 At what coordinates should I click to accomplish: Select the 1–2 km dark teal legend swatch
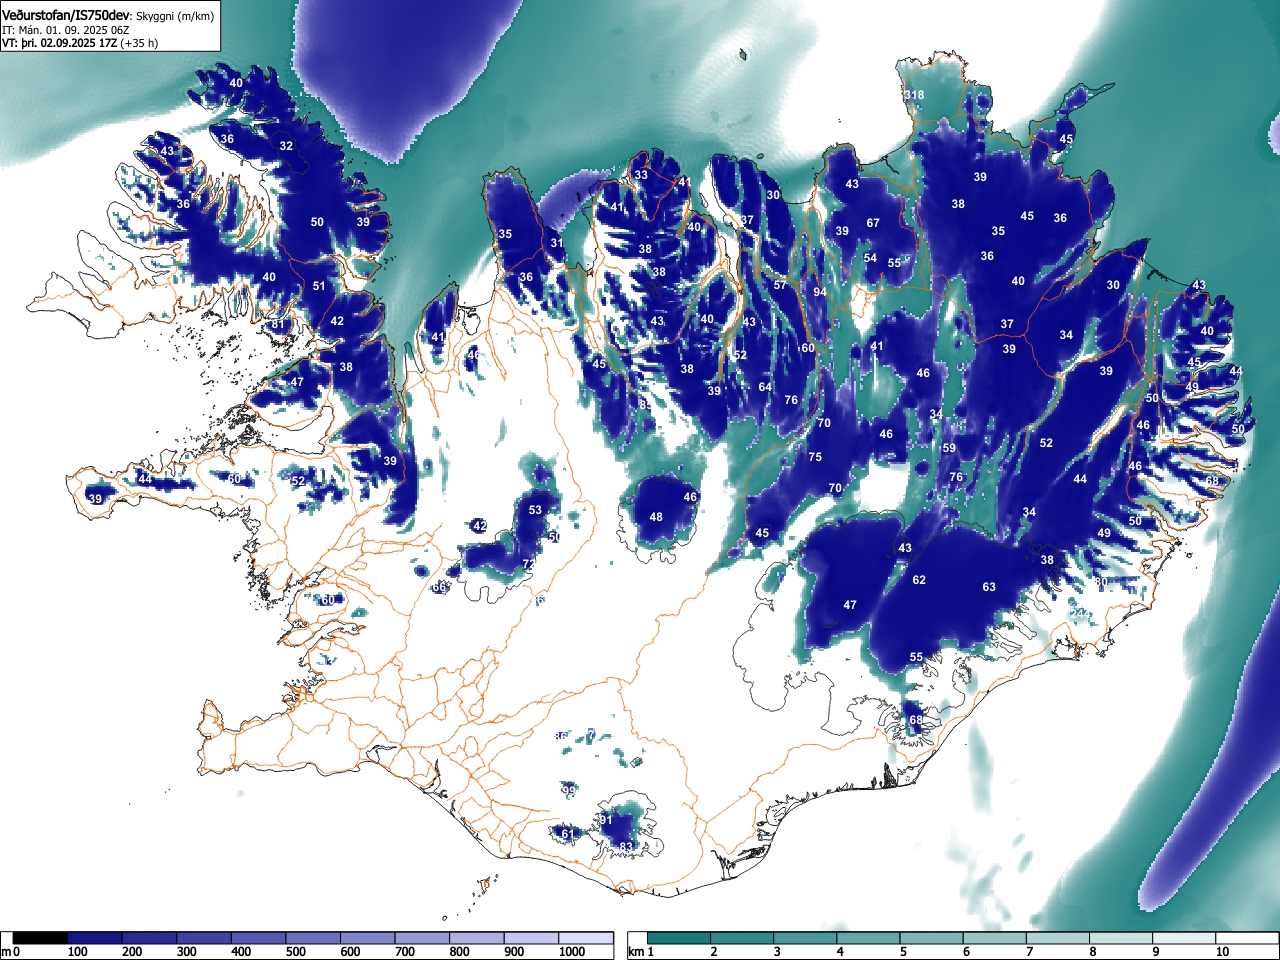pyautogui.click(x=680, y=938)
